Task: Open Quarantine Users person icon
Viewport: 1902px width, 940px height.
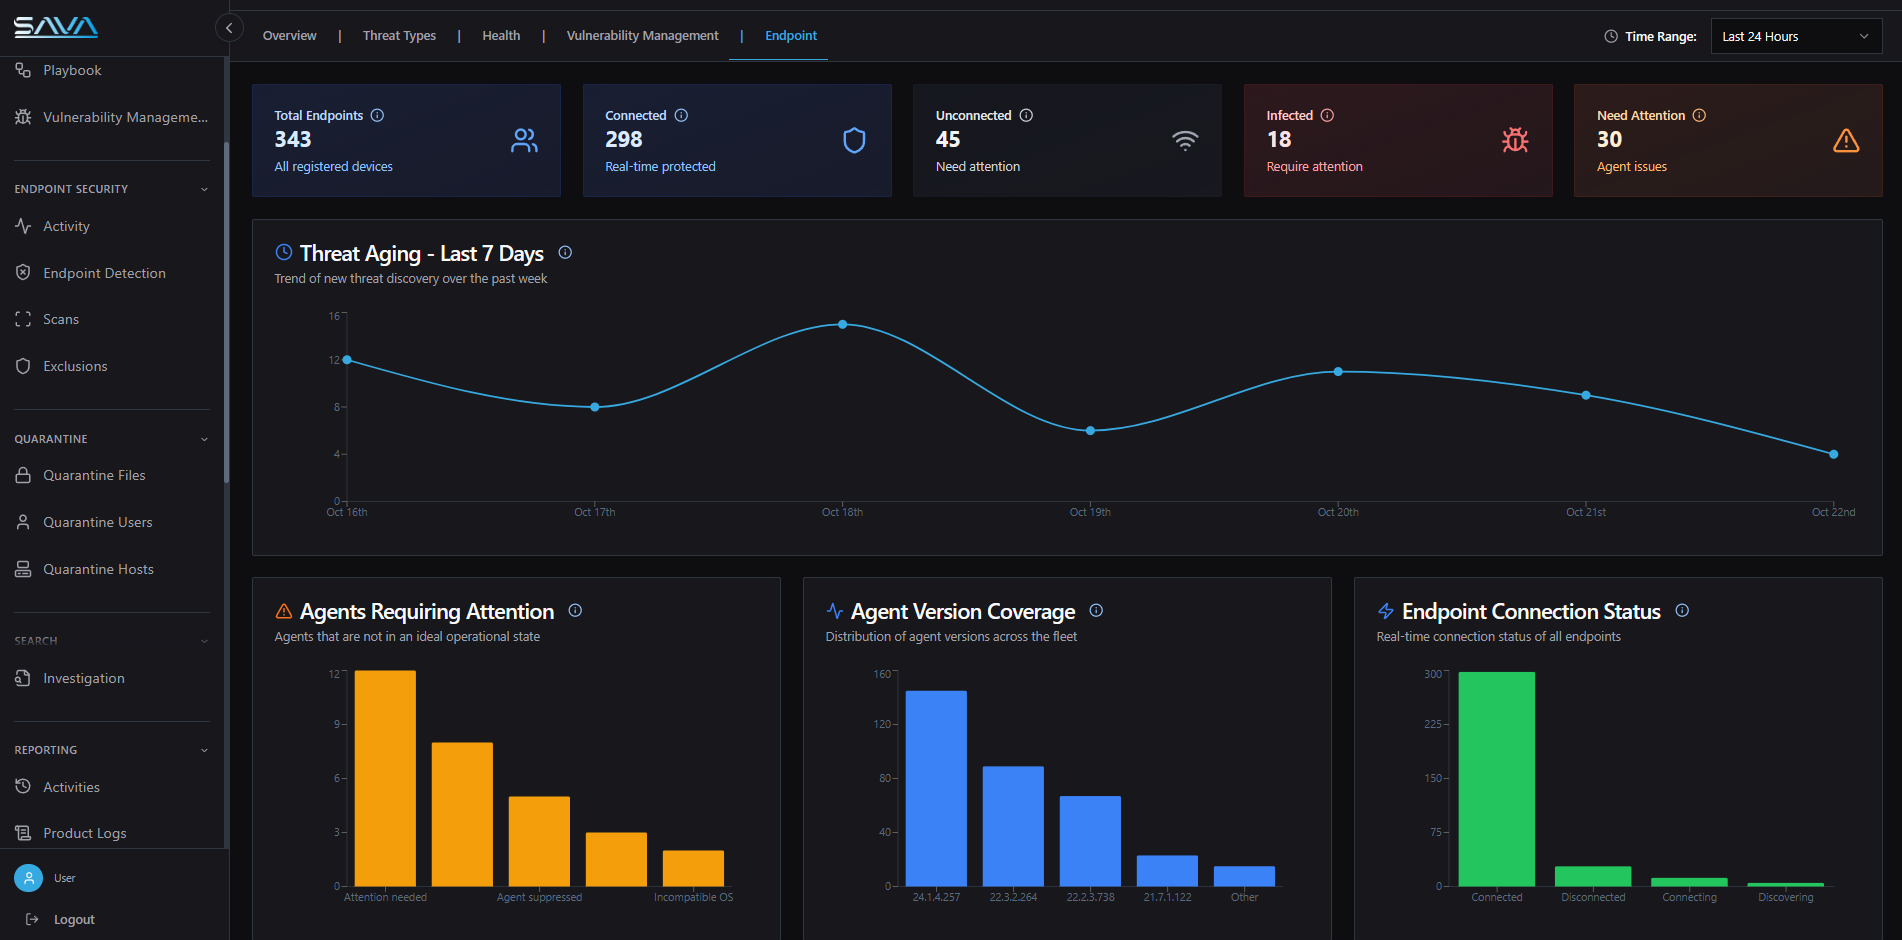Action: 23,522
